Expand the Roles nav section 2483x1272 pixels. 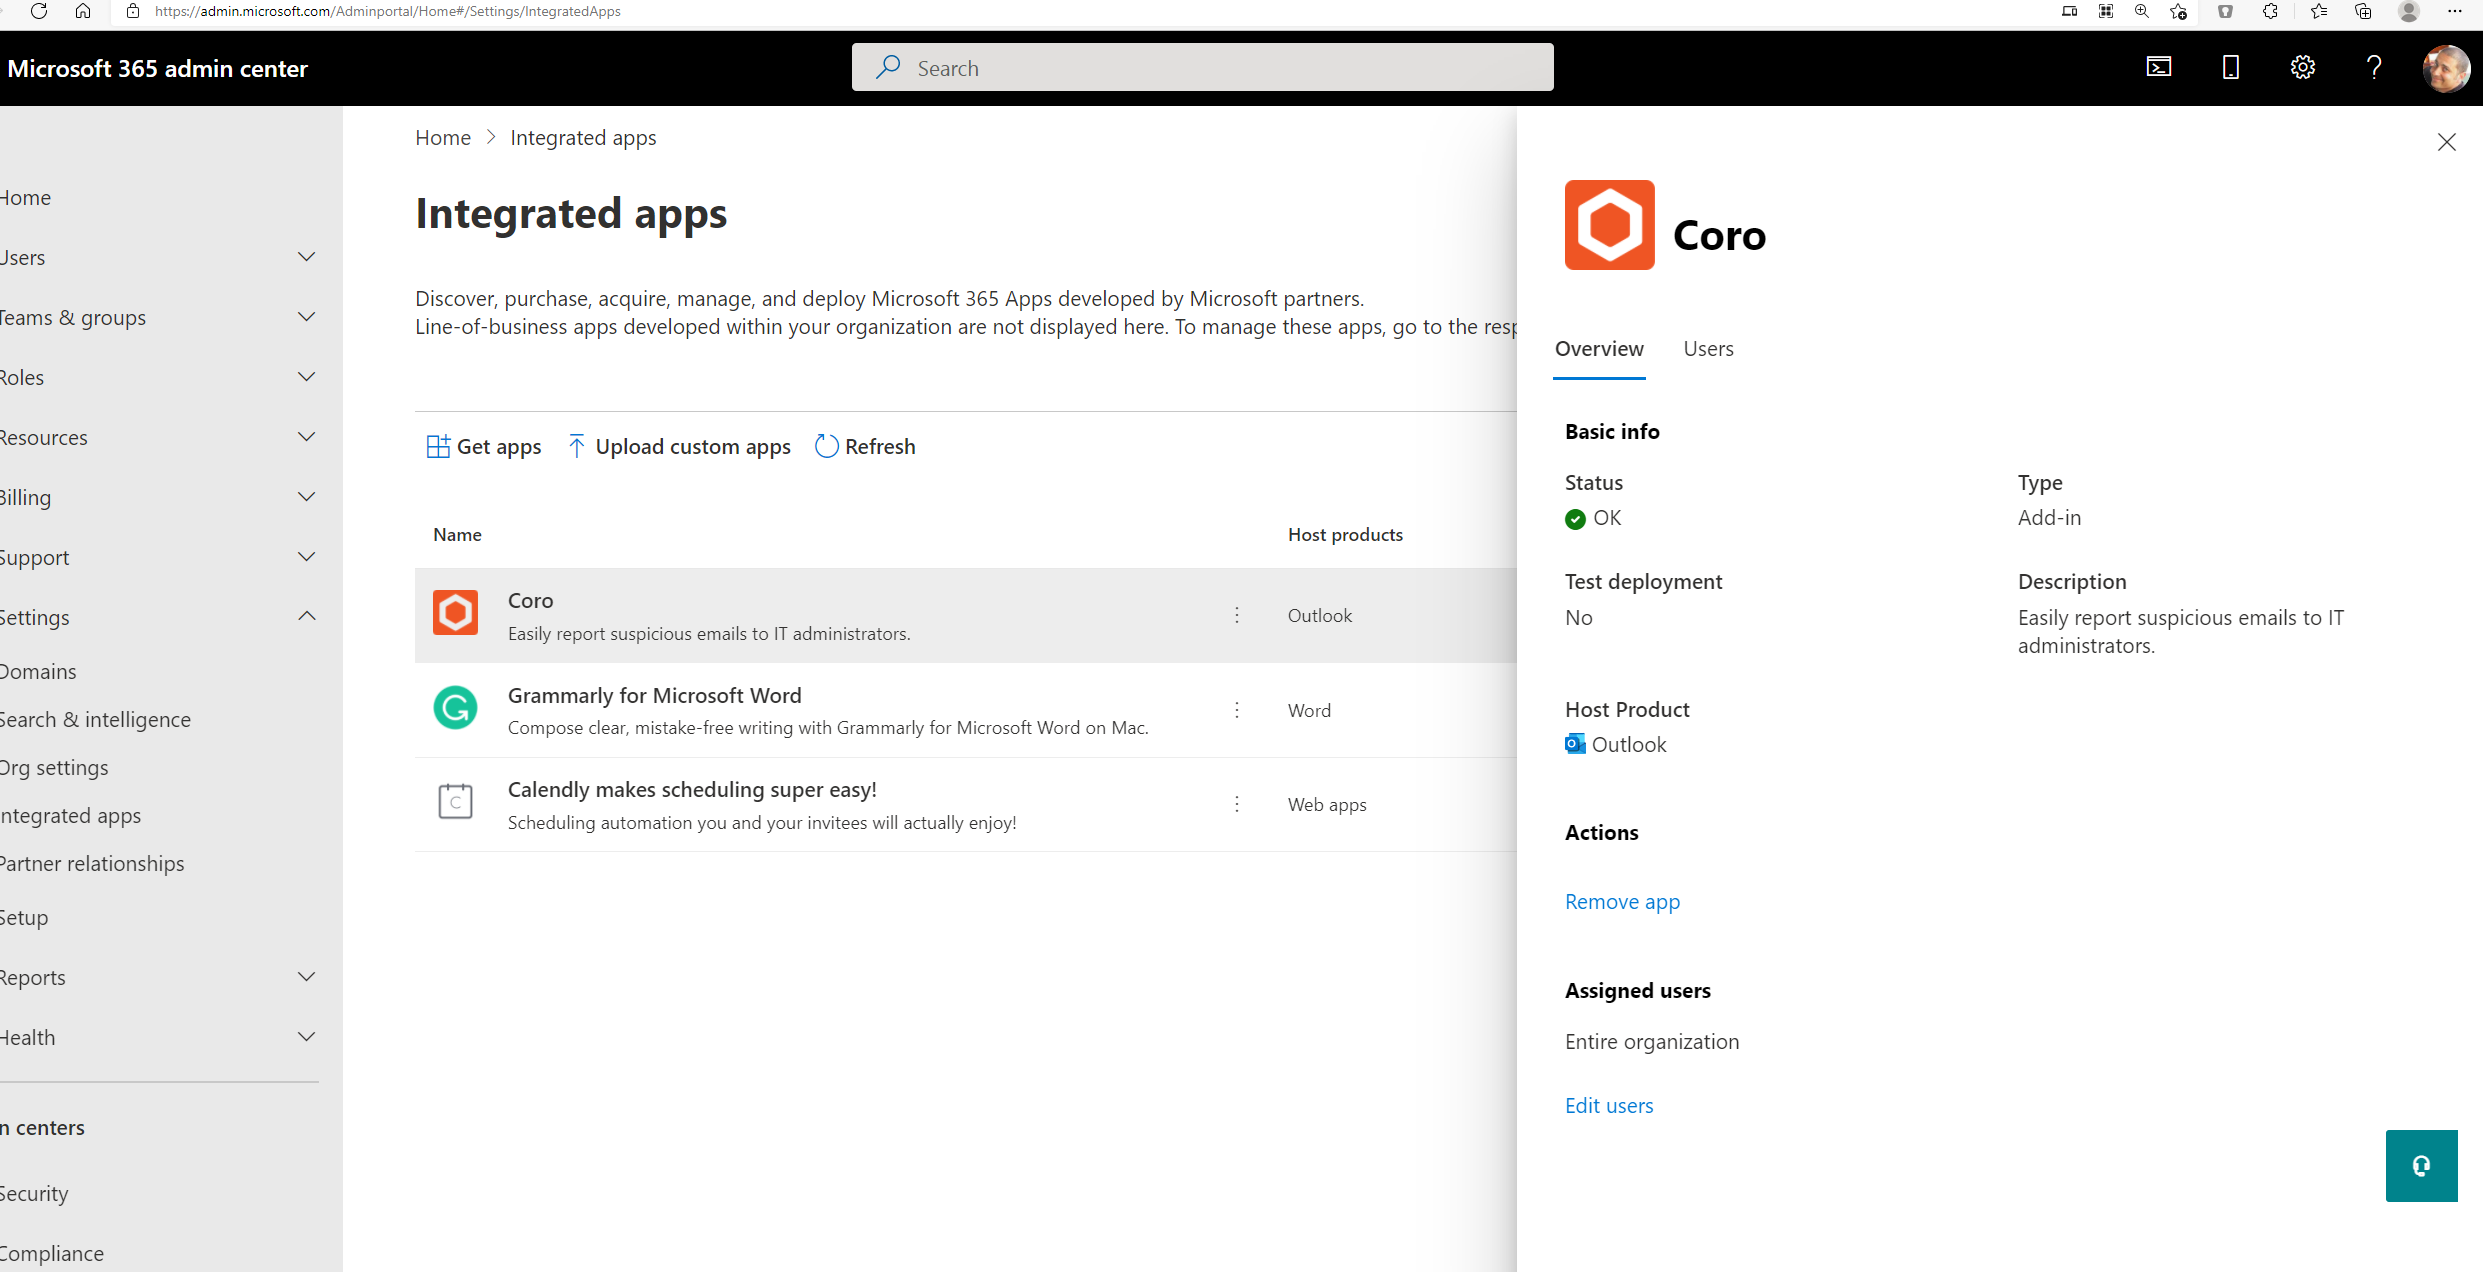click(x=306, y=377)
